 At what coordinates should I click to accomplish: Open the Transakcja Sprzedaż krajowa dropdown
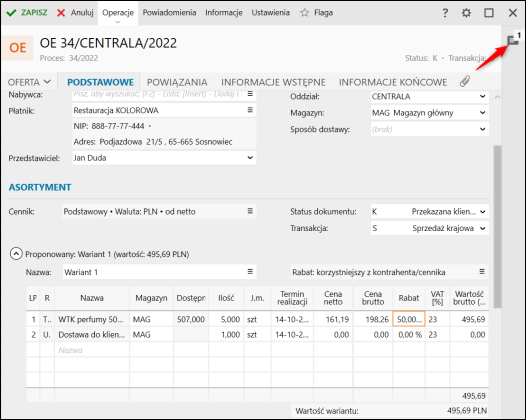click(x=482, y=228)
